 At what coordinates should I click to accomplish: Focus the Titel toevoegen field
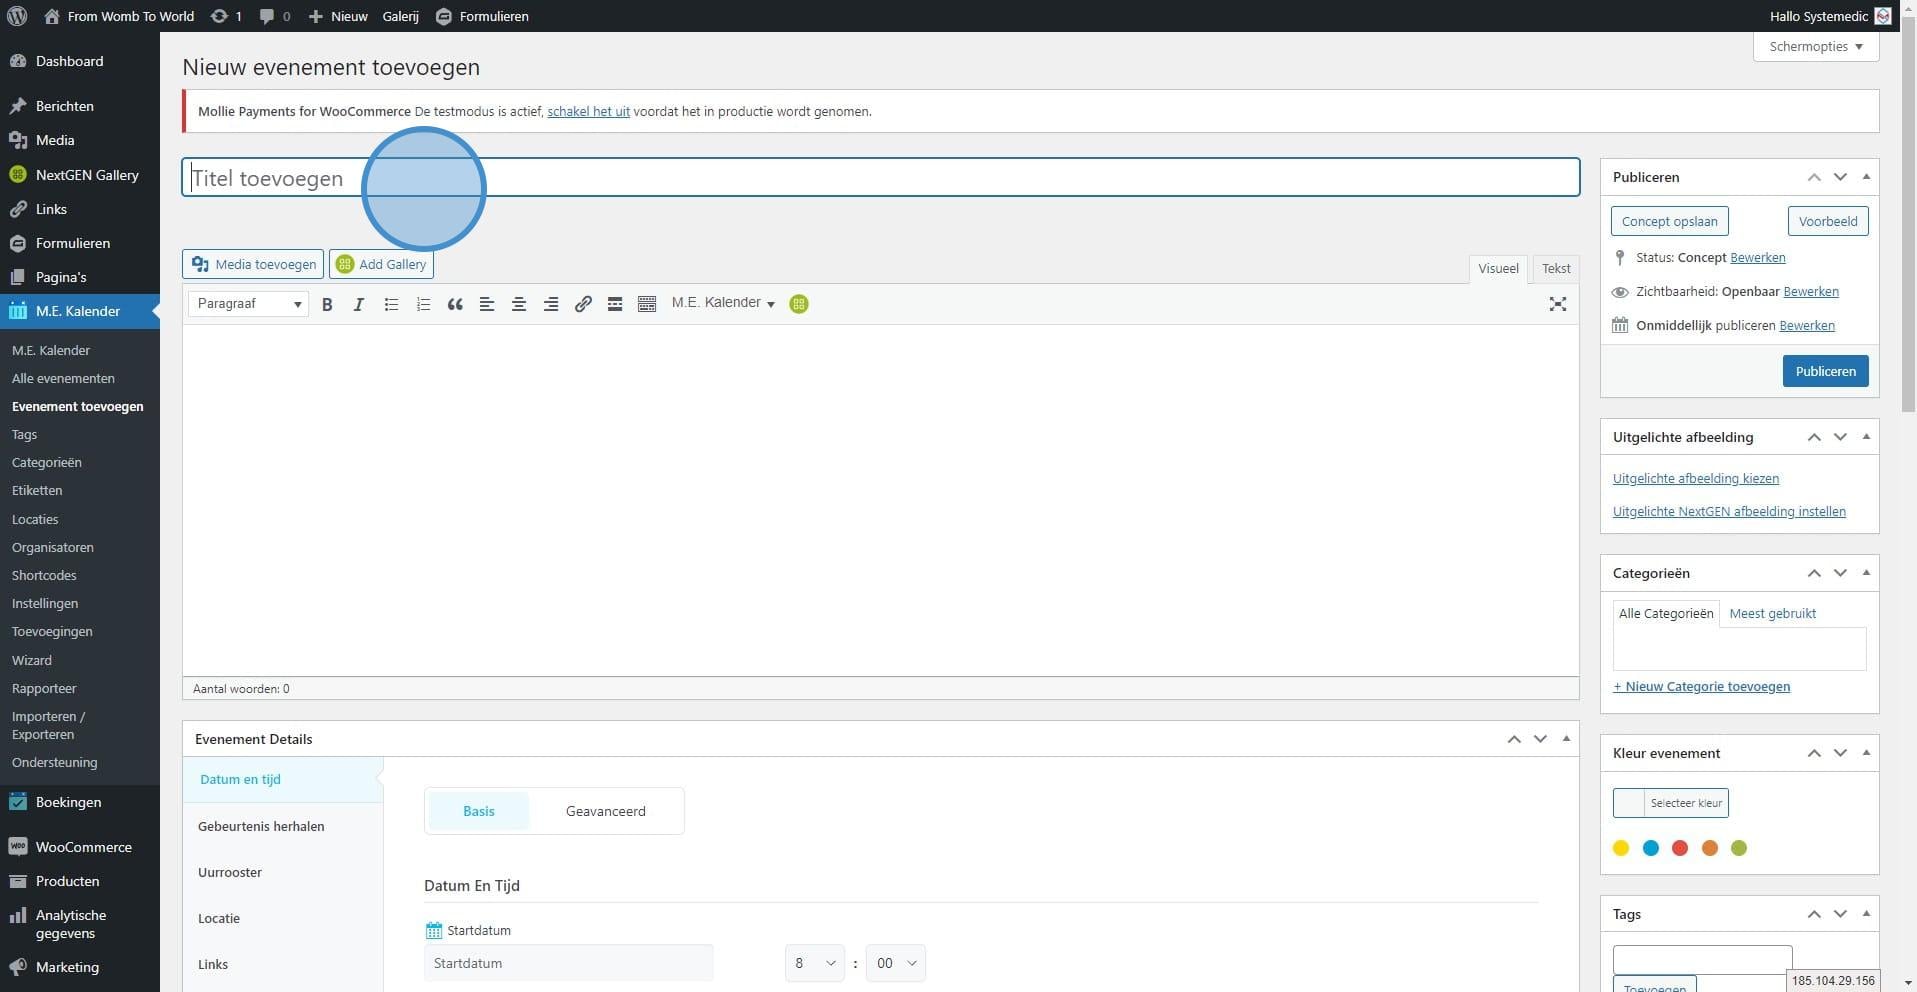coord(881,177)
